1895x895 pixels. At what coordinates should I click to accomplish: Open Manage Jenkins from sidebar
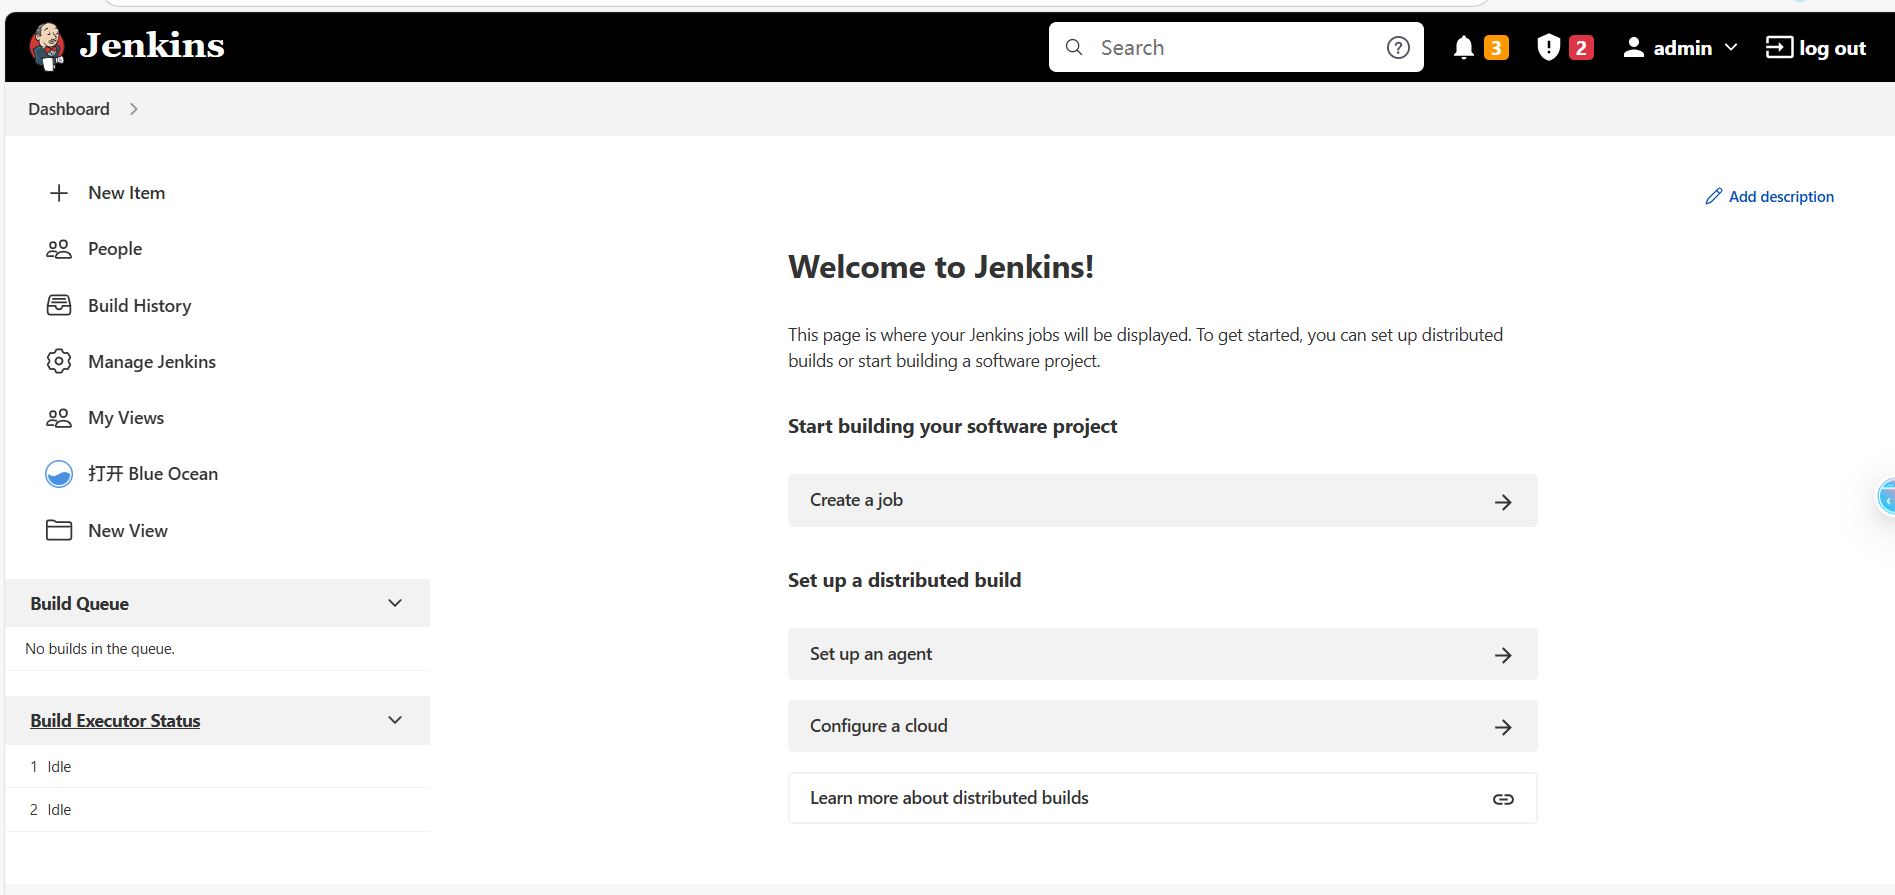pos(152,362)
